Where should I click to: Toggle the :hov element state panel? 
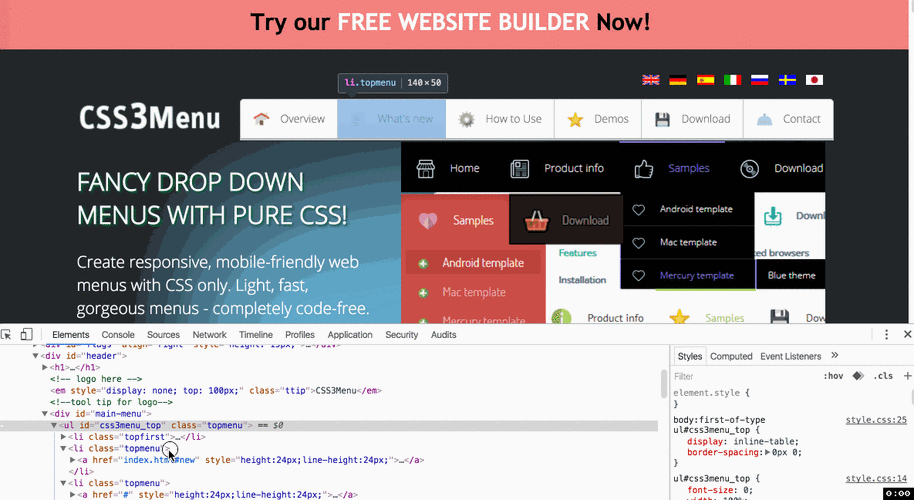(833, 376)
